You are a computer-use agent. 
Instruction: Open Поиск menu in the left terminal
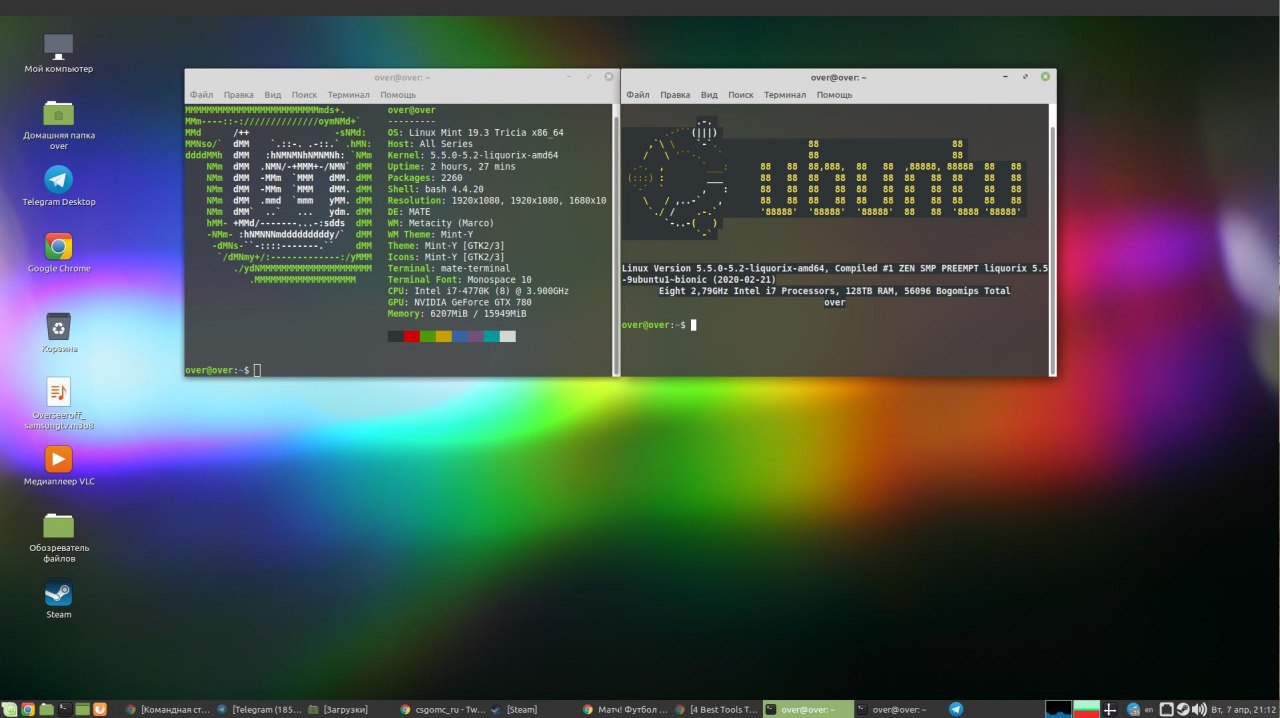click(x=304, y=95)
